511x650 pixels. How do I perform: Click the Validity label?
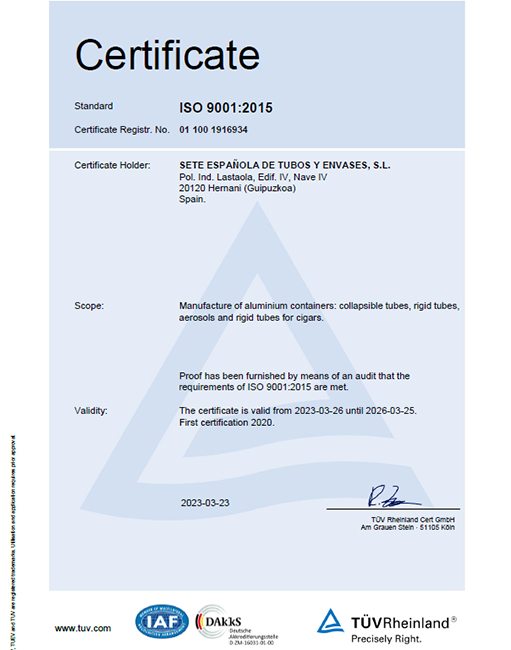tap(91, 411)
